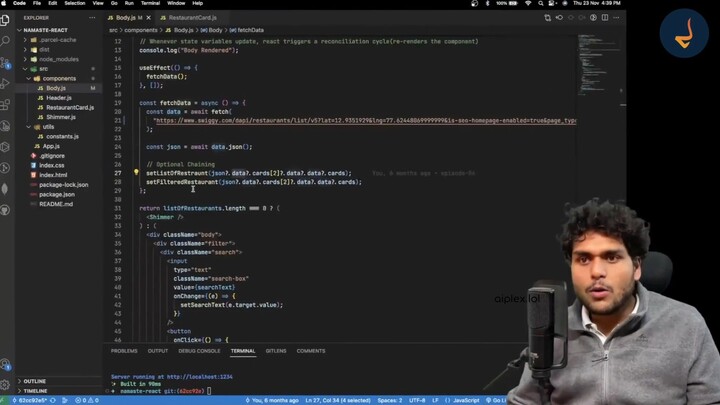Click the localhost:1234 link in terminal
Screen dimensions: 720x405
click(x=200, y=377)
